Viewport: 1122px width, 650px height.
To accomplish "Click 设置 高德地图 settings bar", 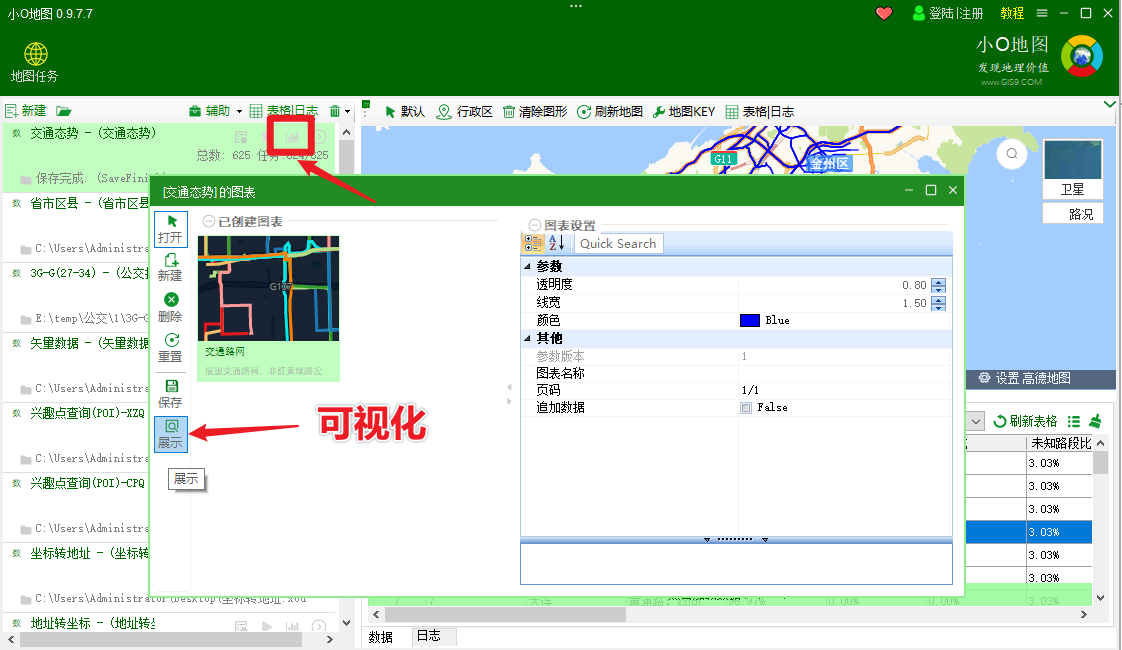I will (x=1024, y=378).
